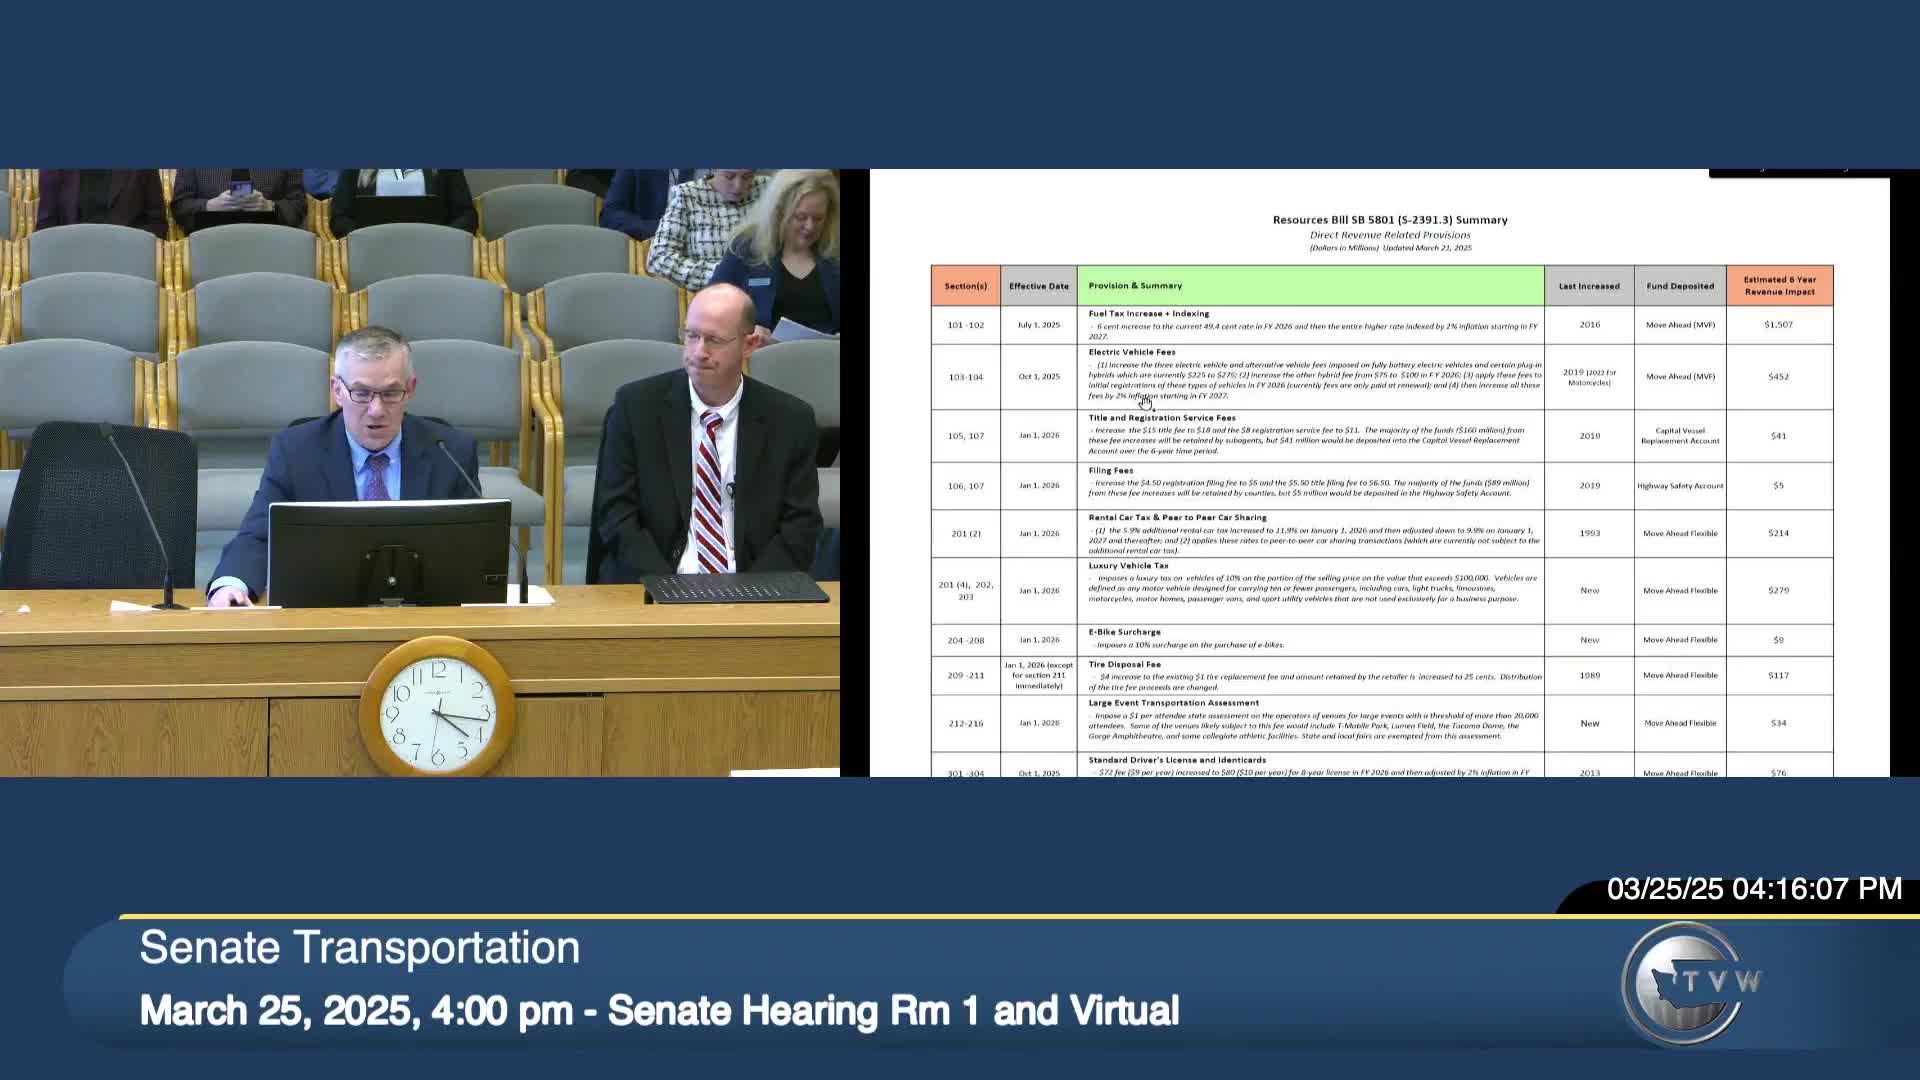Screen dimensions: 1920x1080
Task: Click the hand cursor in the document
Action: coord(1146,402)
